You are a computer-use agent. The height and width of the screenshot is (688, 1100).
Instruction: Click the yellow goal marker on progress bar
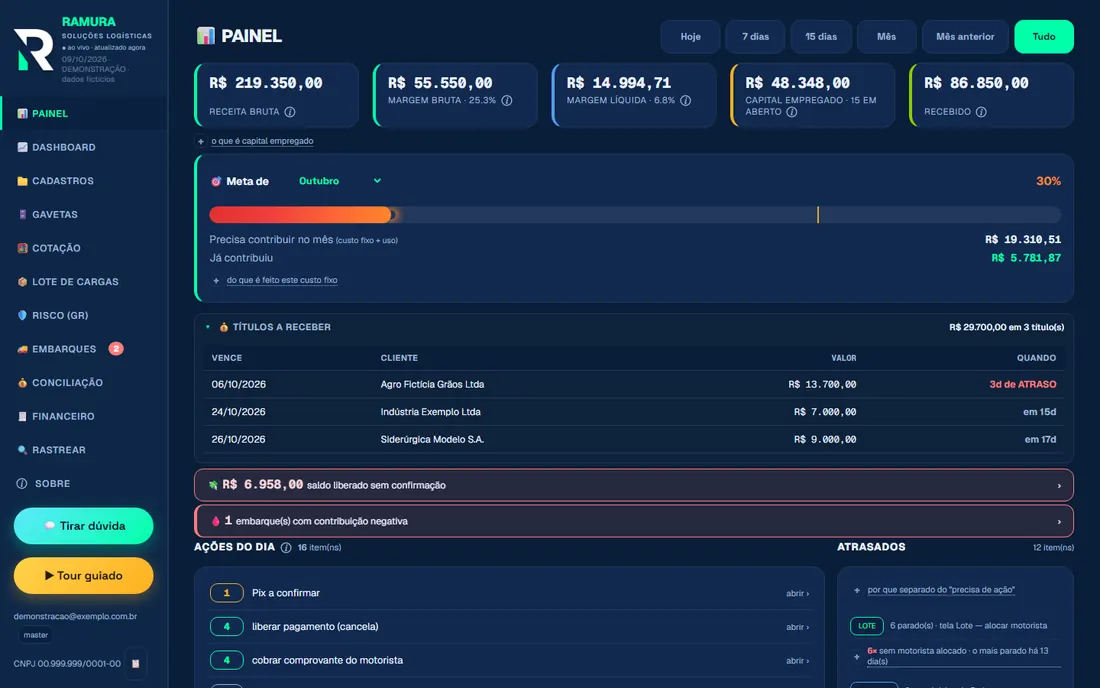818,215
